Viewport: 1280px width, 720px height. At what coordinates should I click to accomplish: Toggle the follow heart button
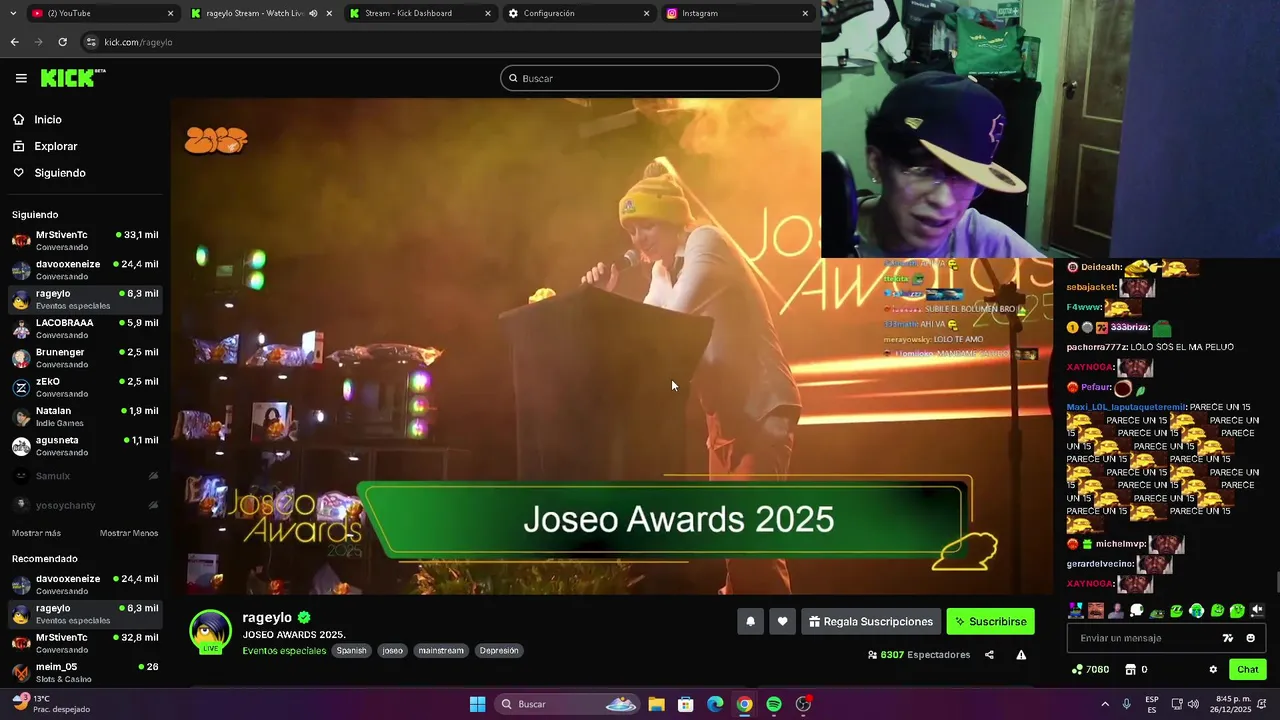click(x=782, y=621)
